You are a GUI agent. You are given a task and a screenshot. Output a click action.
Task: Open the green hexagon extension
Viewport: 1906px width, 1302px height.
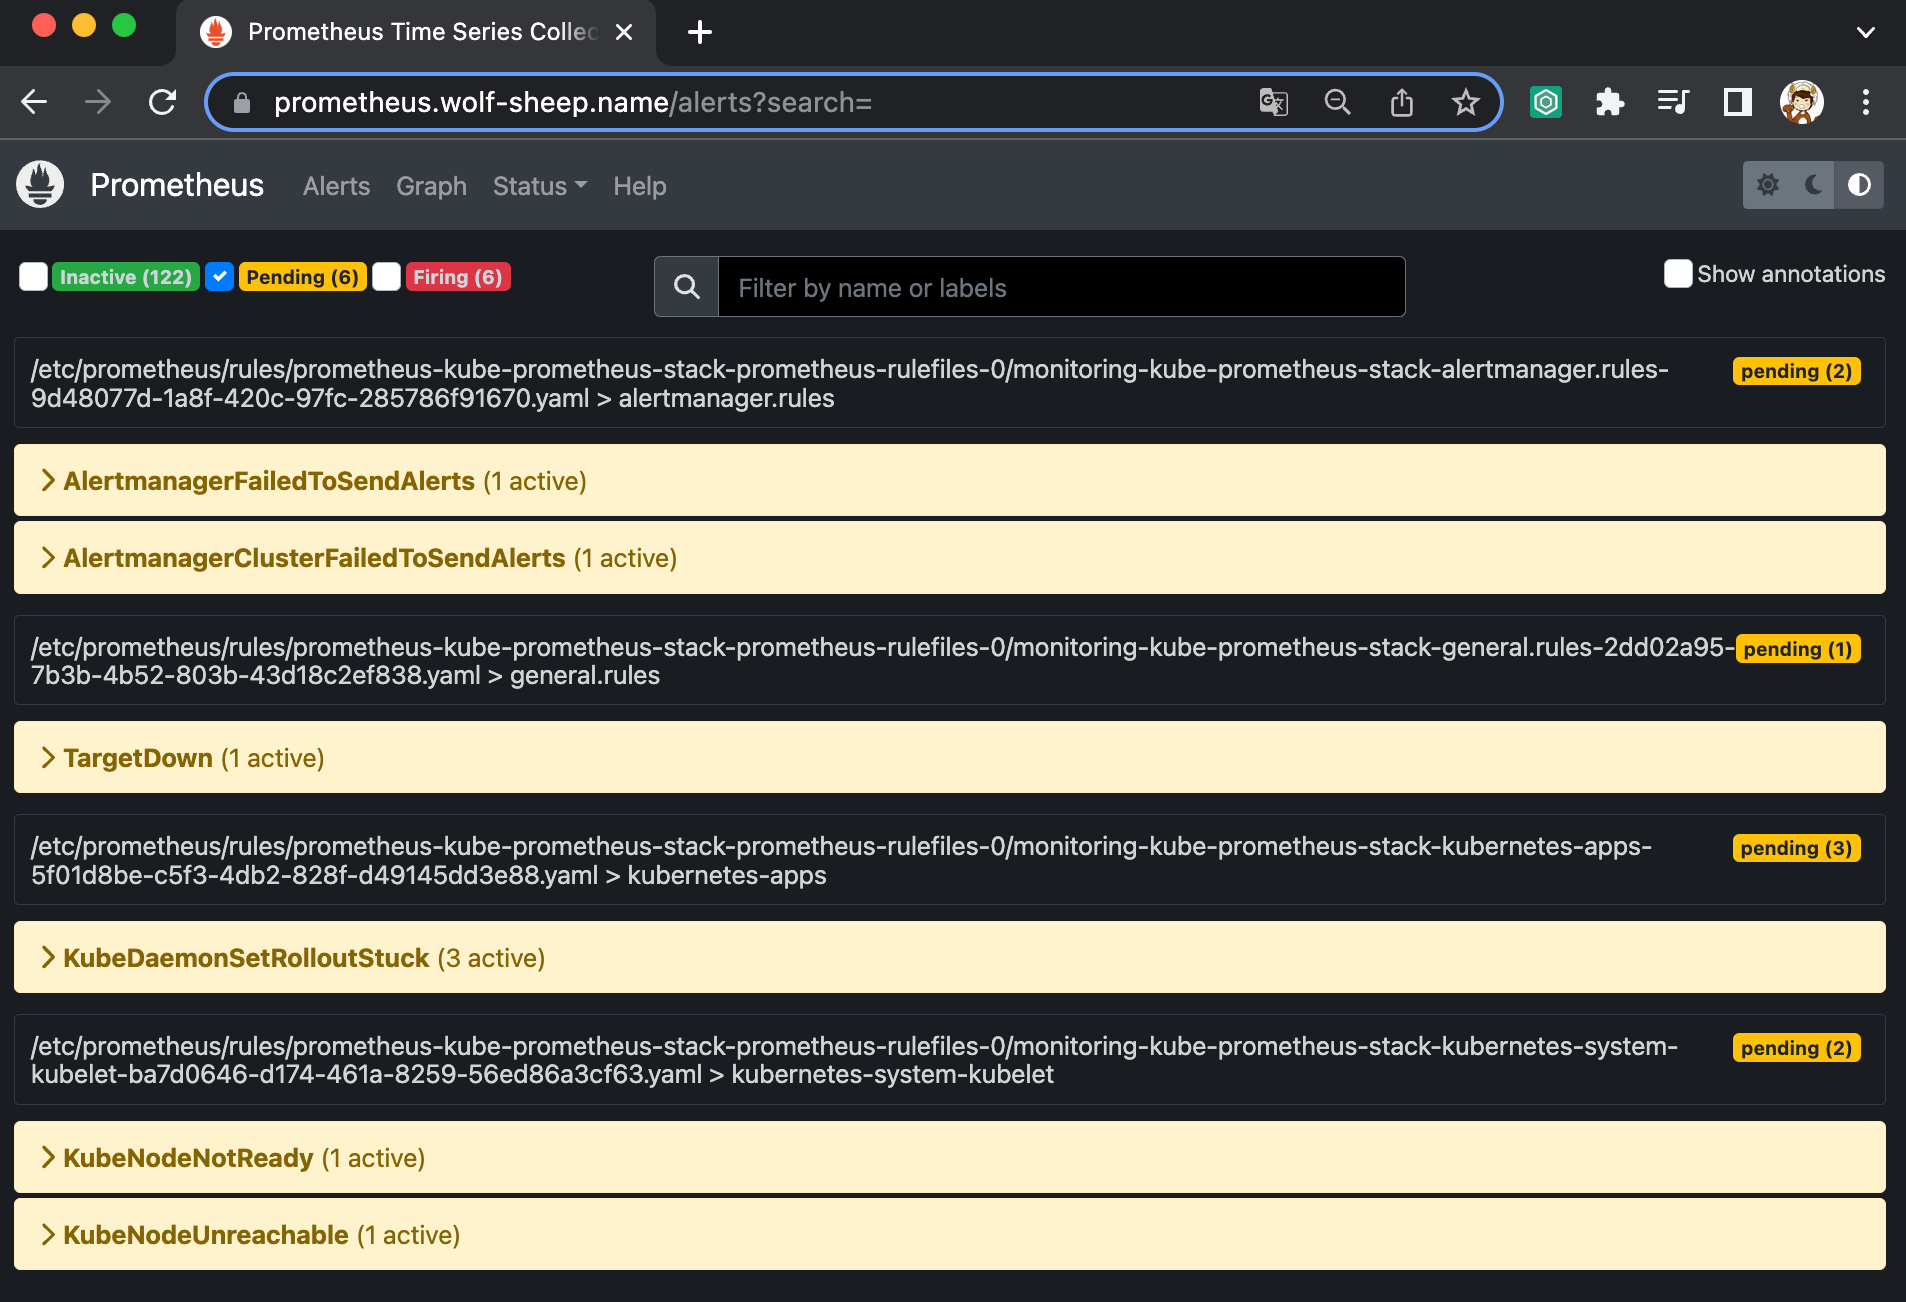[1546, 102]
